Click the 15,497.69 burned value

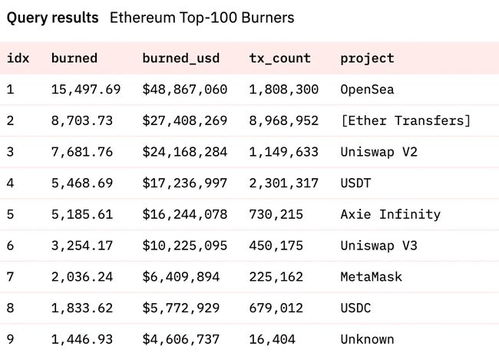[x=86, y=89]
